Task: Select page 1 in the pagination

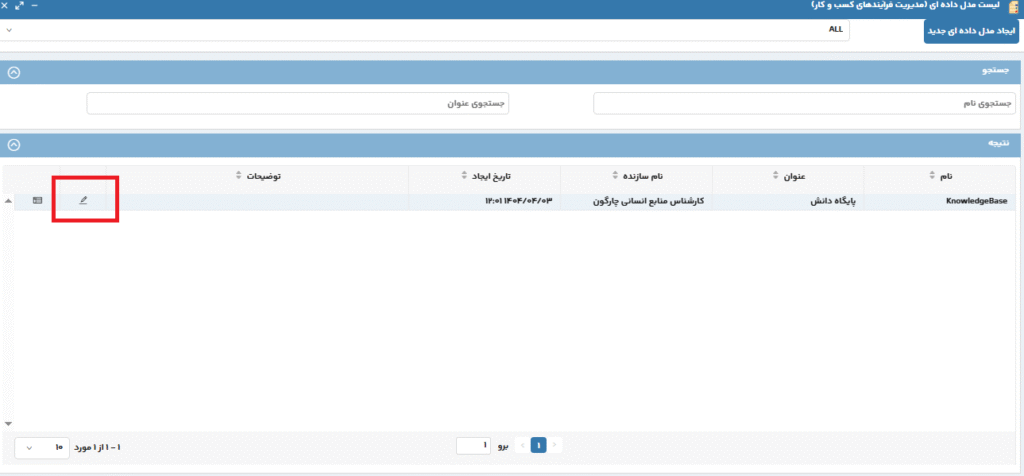Action: click(x=538, y=445)
